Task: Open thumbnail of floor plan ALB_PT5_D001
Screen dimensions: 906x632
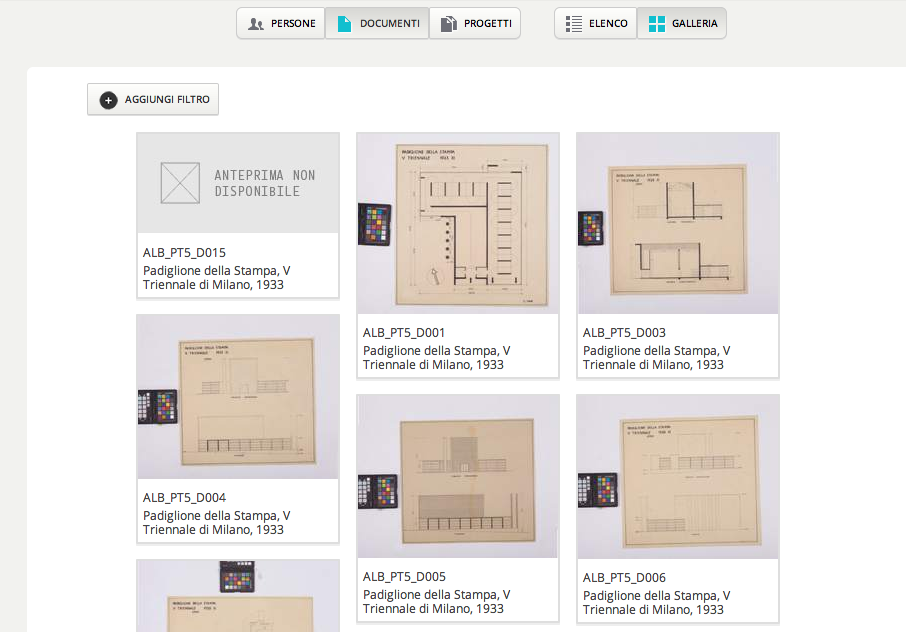Action: [x=458, y=224]
